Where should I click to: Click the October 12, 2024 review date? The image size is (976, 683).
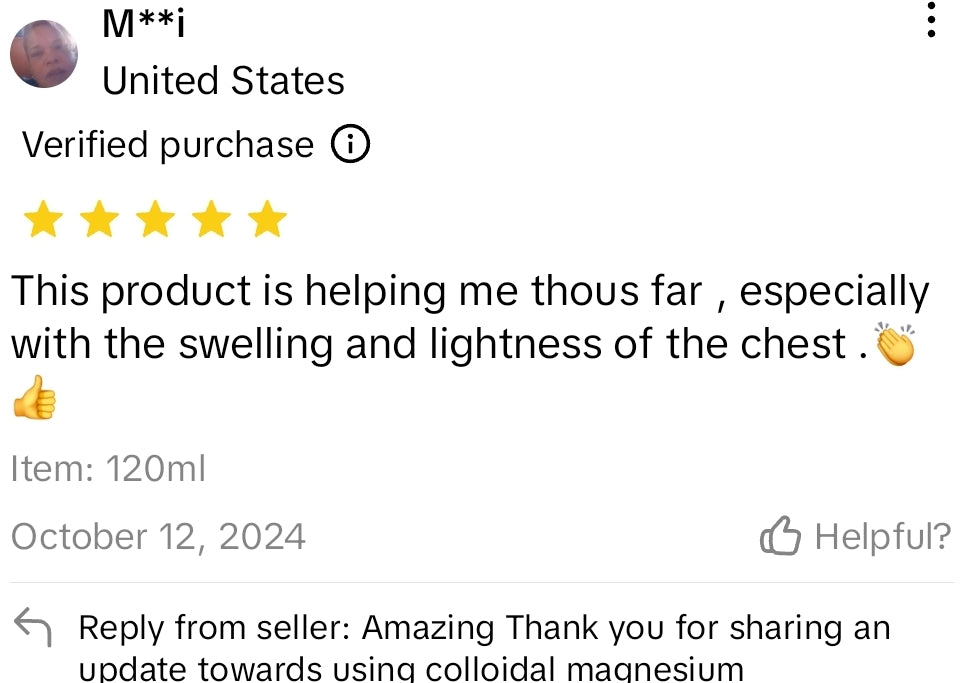point(158,537)
